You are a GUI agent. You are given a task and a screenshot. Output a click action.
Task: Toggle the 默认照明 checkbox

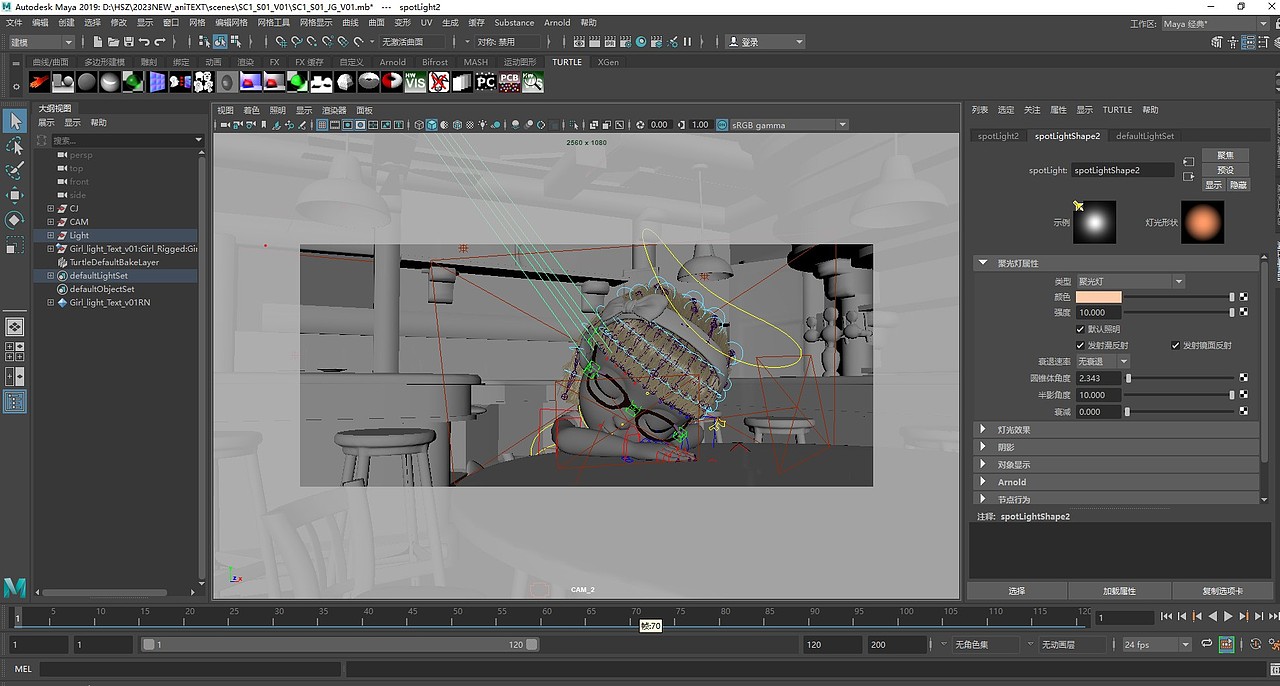coord(1080,329)
